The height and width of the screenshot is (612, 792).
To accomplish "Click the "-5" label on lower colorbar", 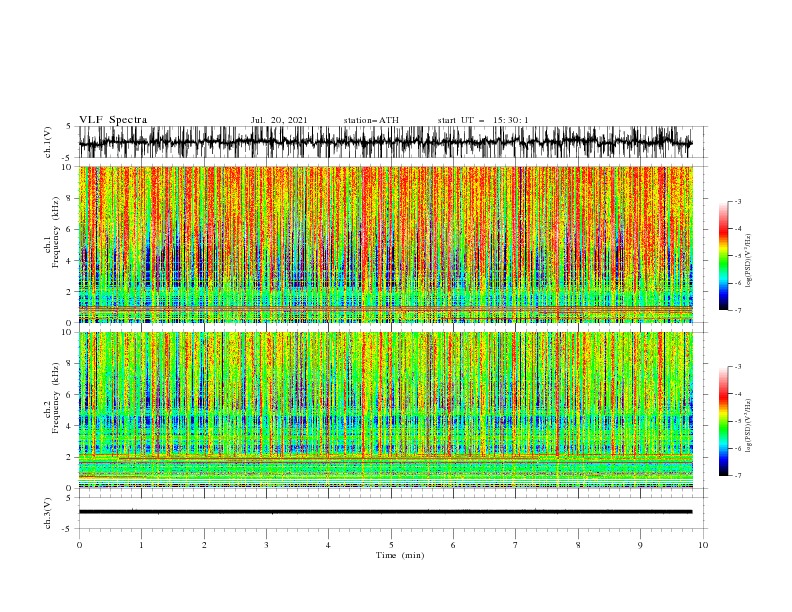I will (x=737, y=421).
